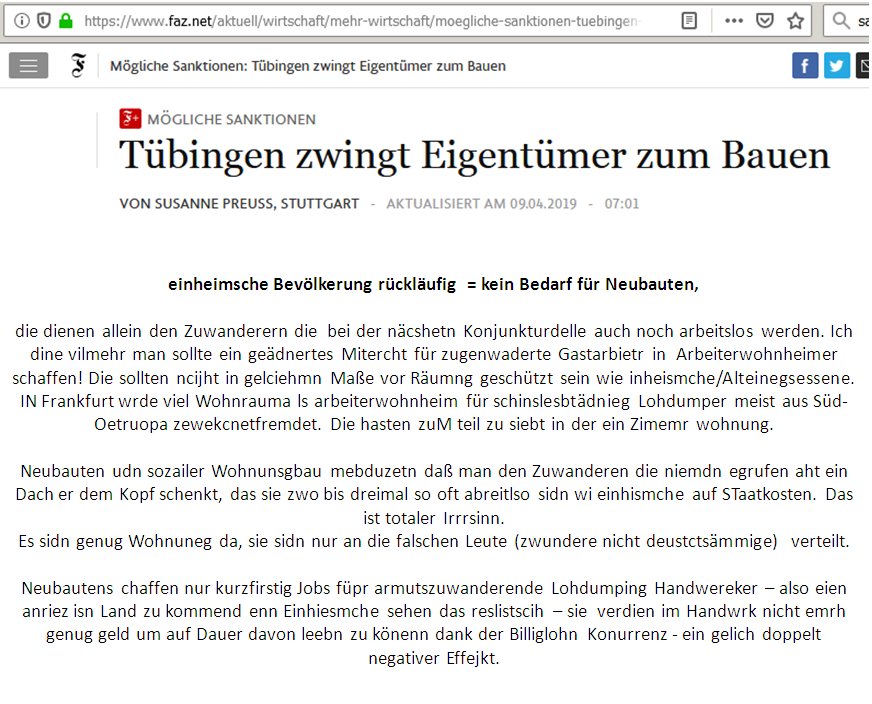
Task: Go to FAZ homepage via F logo
Action: coord(78,66)
